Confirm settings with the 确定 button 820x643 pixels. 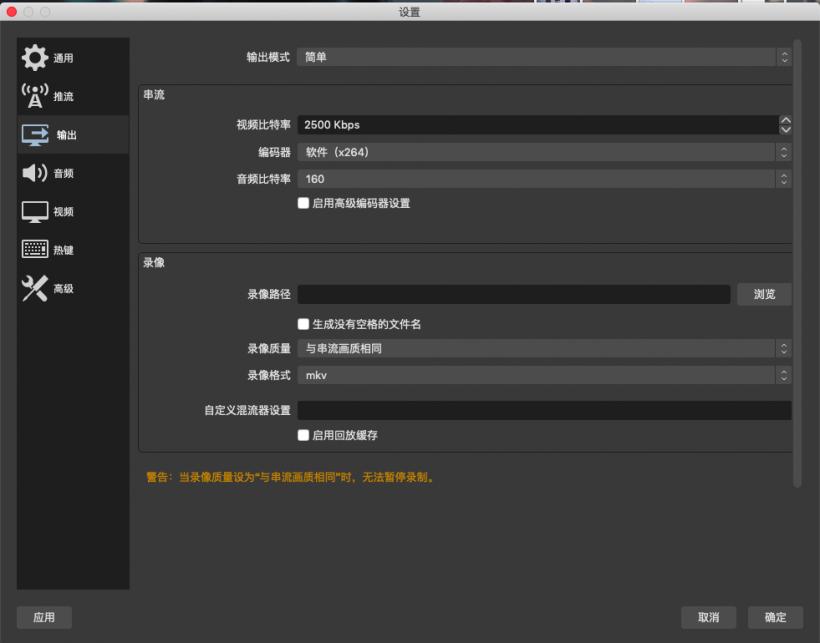pos(774,617)
